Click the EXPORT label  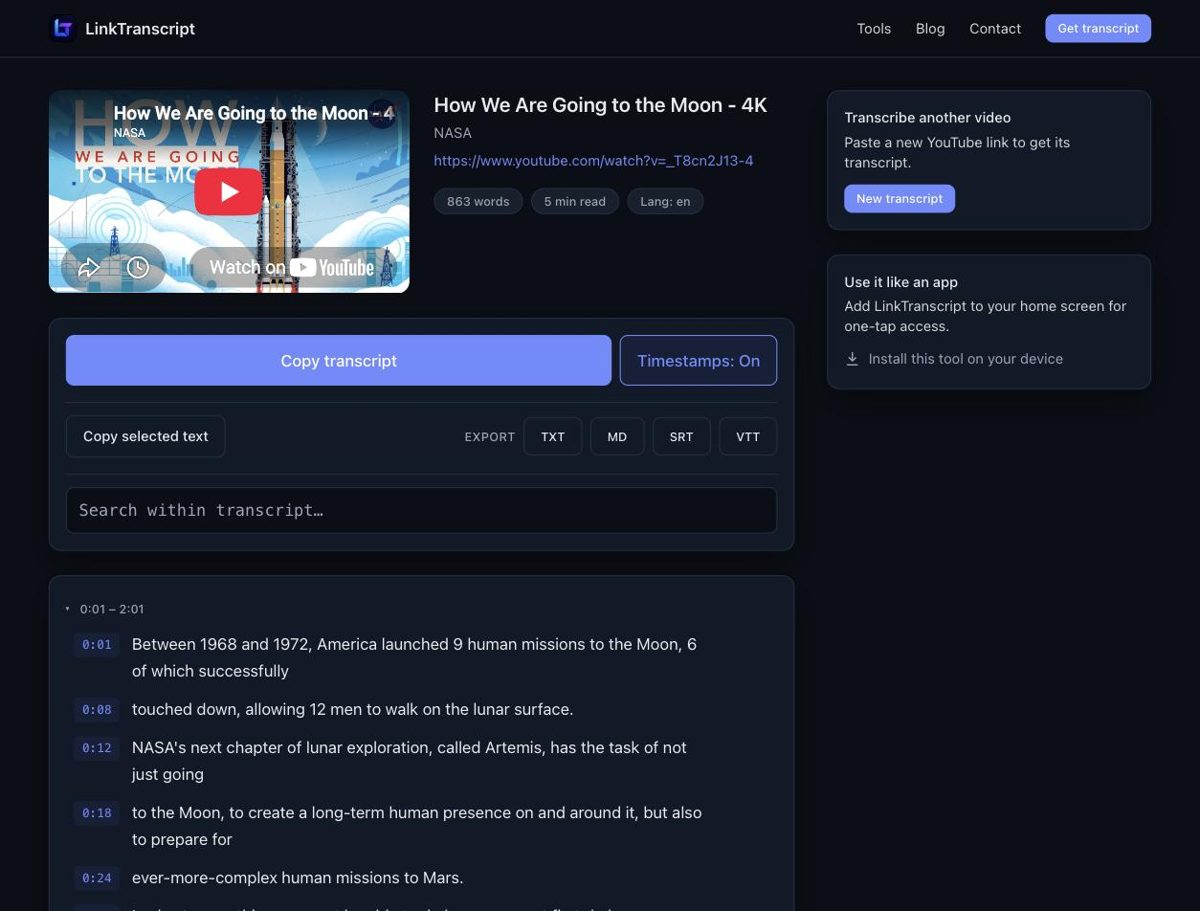[x=490, y=437]
